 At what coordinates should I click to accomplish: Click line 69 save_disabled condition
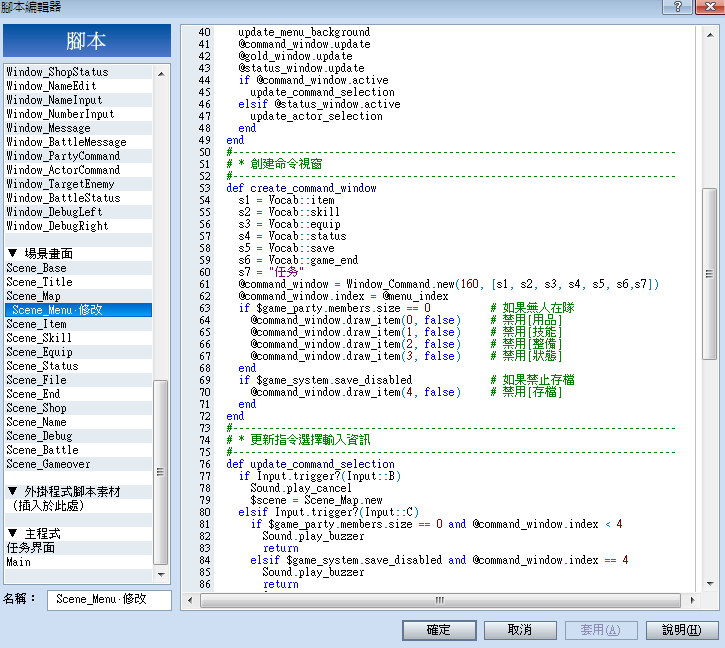pos(325,380)
